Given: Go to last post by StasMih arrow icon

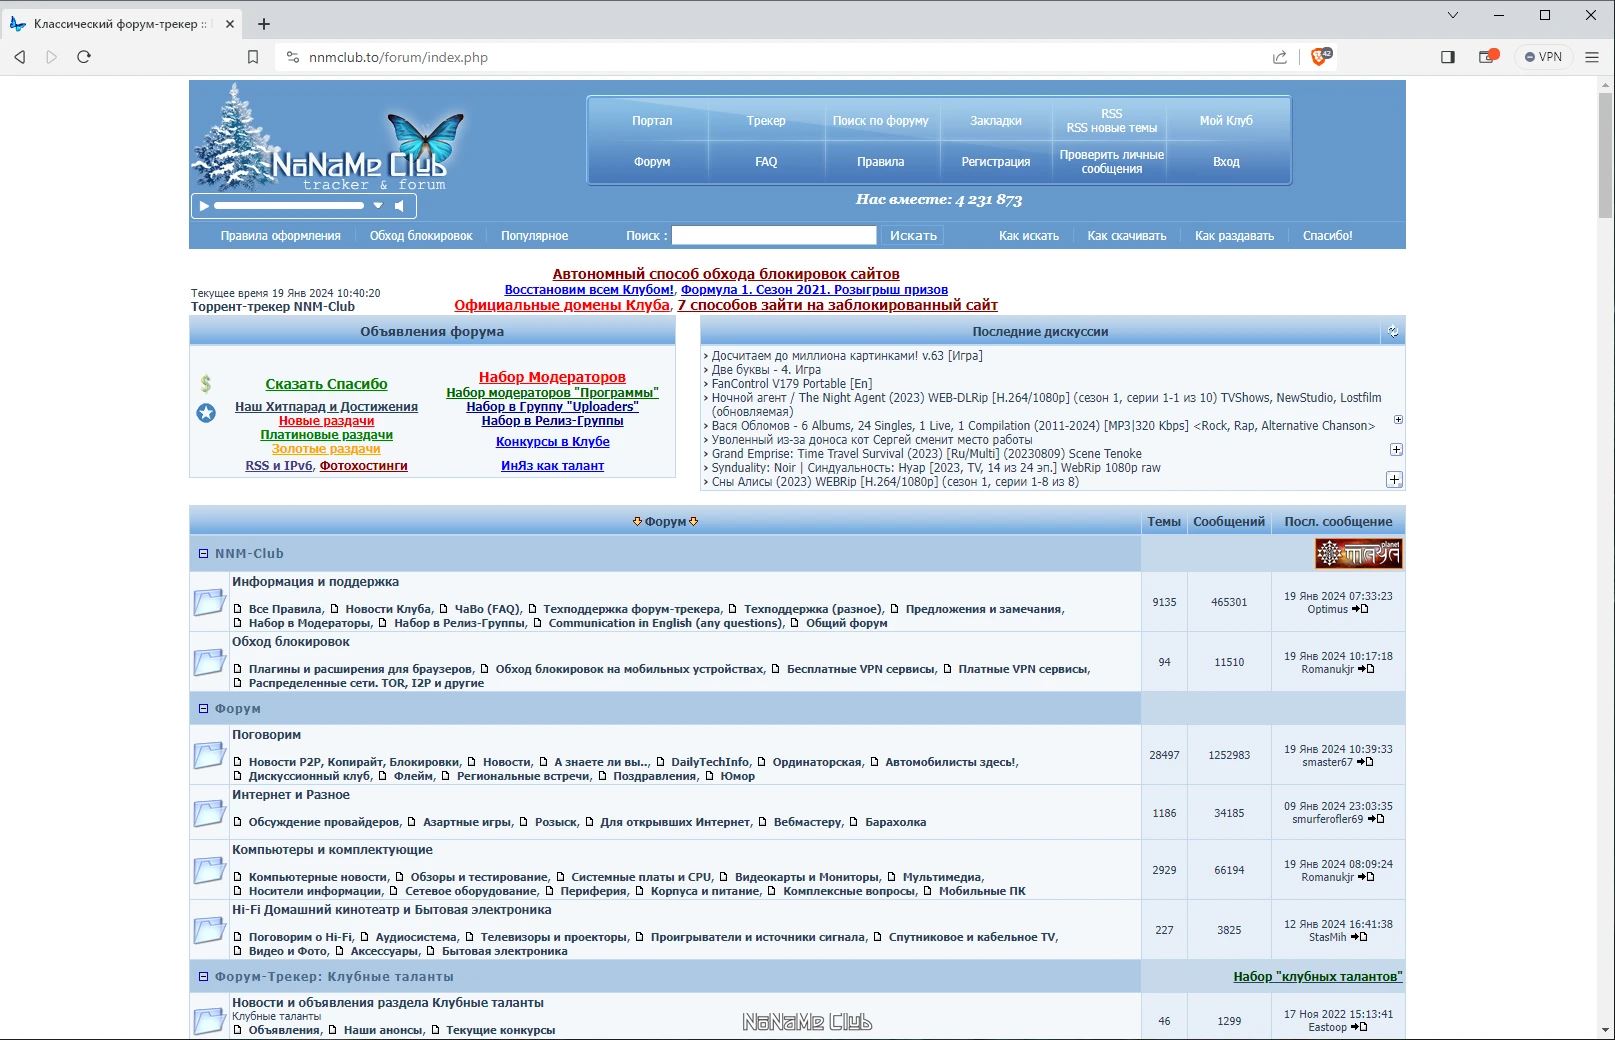Looking at the screenshot, I should [1358, 937].
